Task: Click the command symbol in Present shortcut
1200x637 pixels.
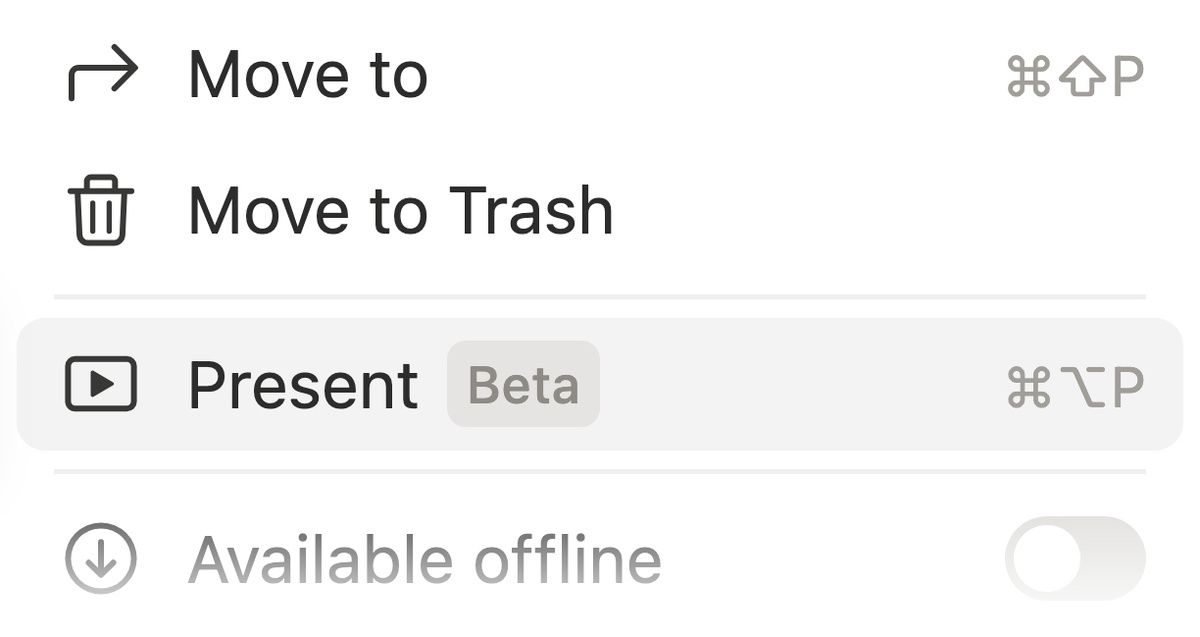Action: click(1029, 386)
